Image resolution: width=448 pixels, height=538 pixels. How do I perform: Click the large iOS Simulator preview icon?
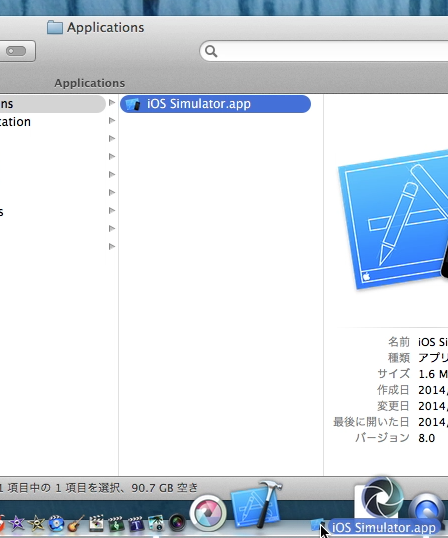pos(393,220)
